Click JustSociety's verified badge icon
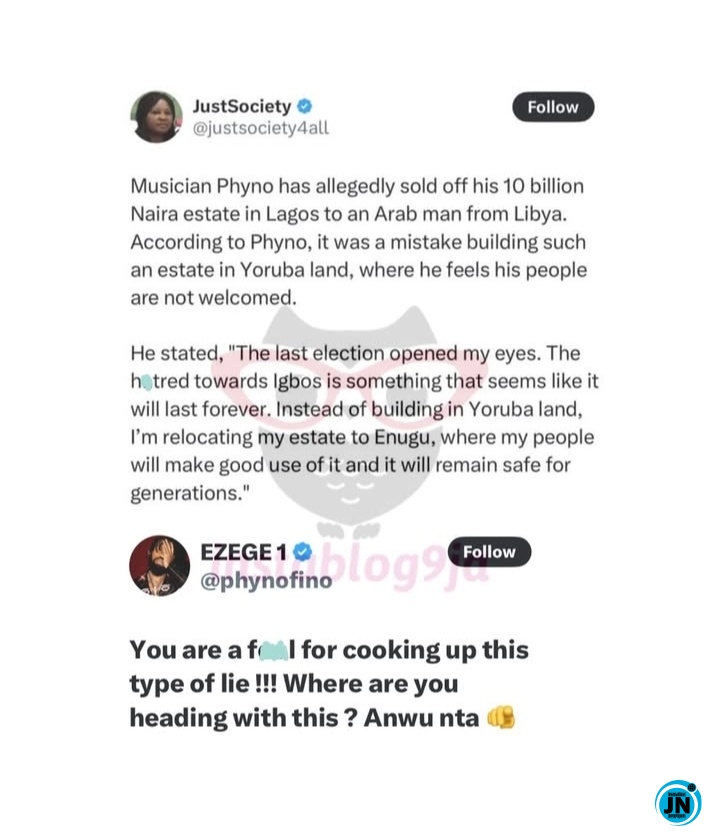Viewport: 713px width, 838px height. tap(304, 106)
